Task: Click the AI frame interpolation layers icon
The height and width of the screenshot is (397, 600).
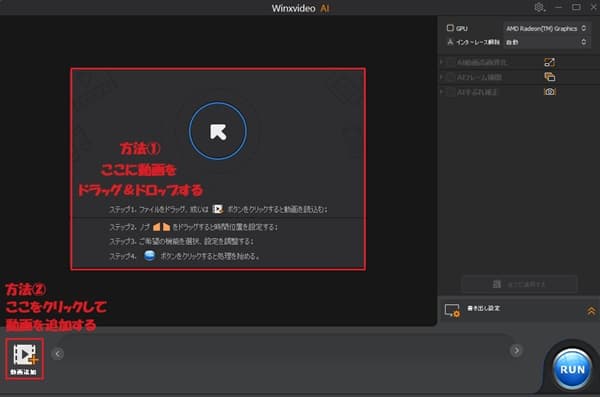Action: pos(549,77)
